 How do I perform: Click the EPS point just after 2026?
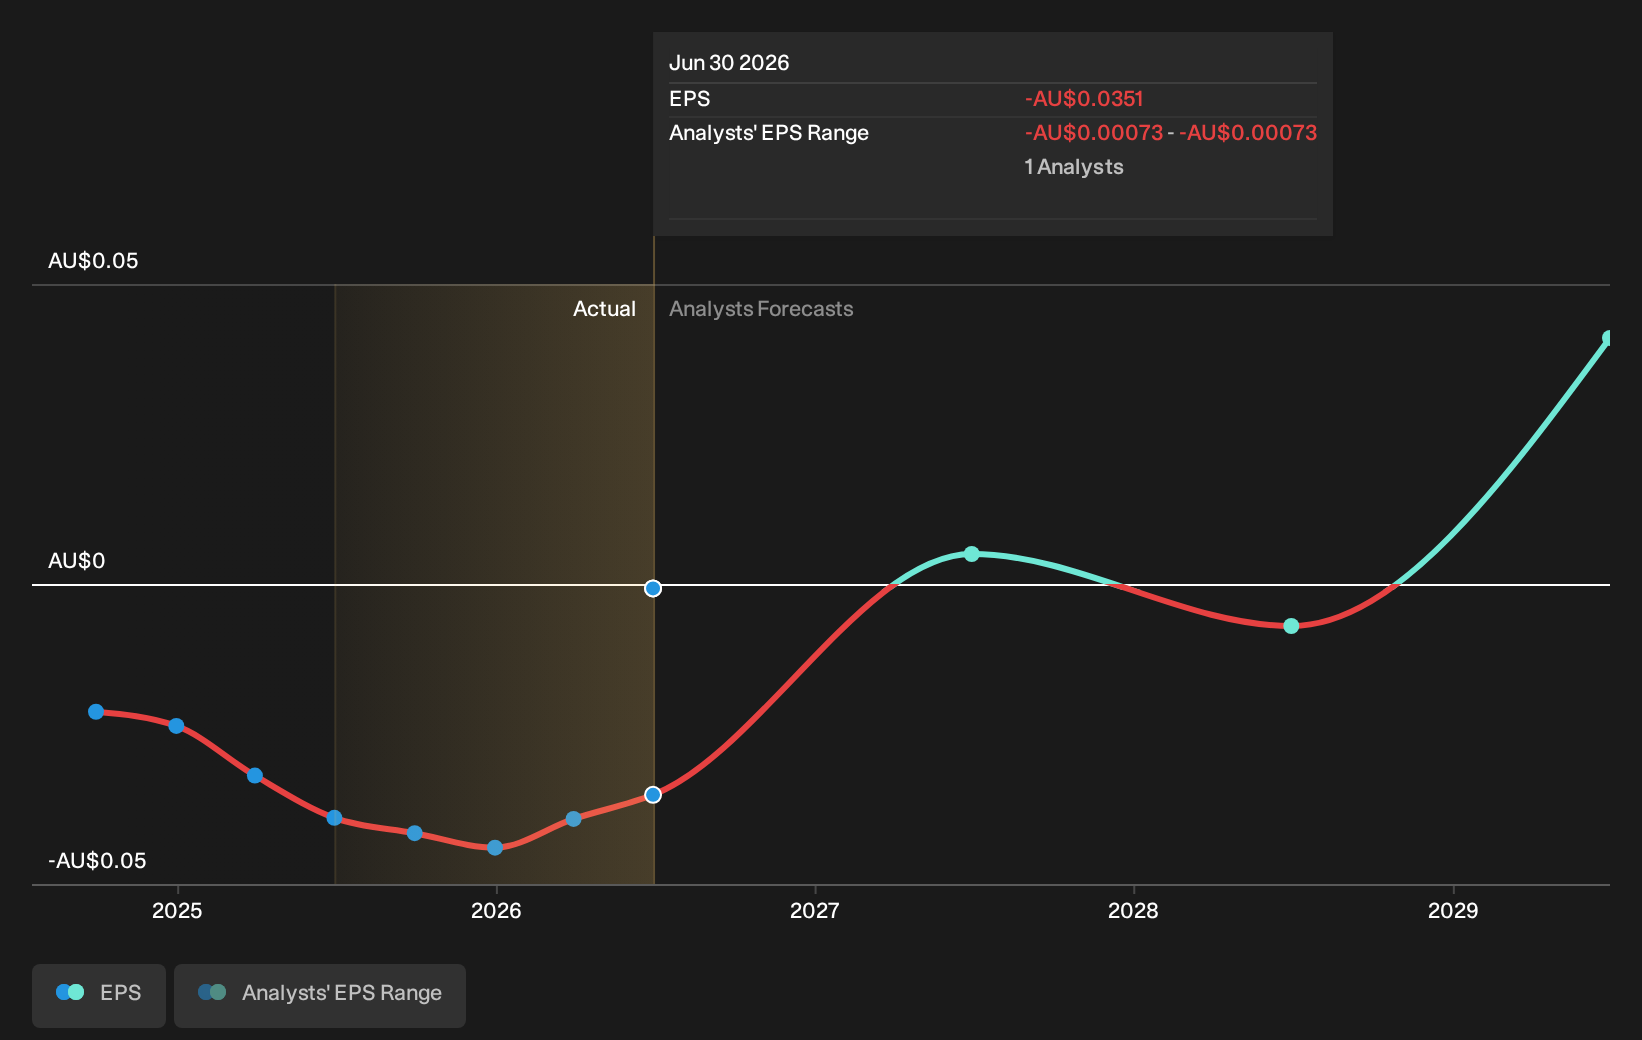[574, 819]
